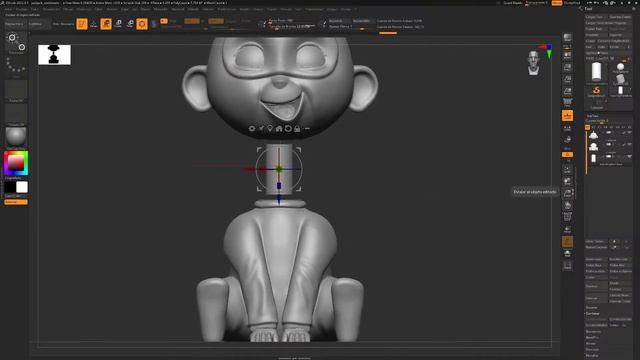Toggle the gizmo lock icon
The height and width of the screenshot is (360, 640).
tap(297, 129)
